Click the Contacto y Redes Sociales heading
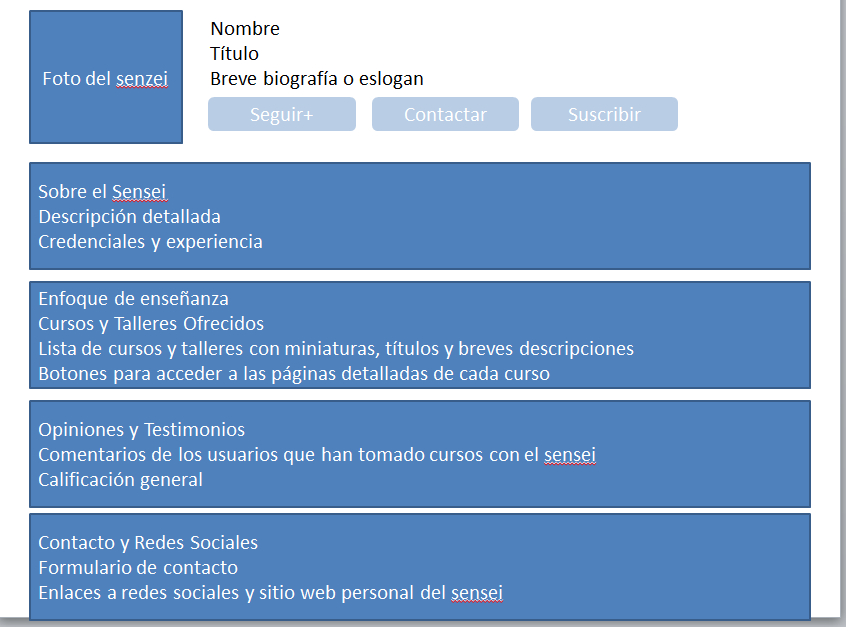Image resolution: width=846 pixels, height=627 pixels. click(x=148, y=543)
